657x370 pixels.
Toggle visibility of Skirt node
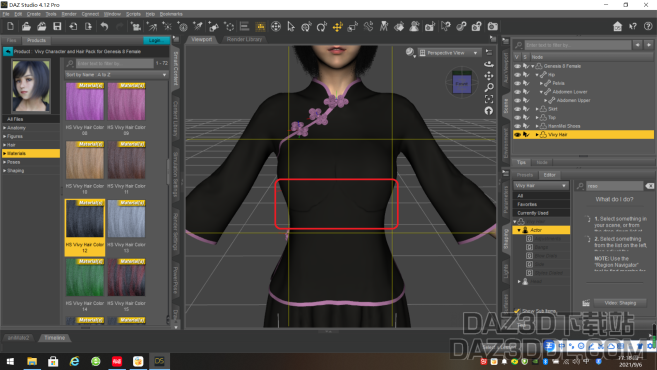(517, 109)
